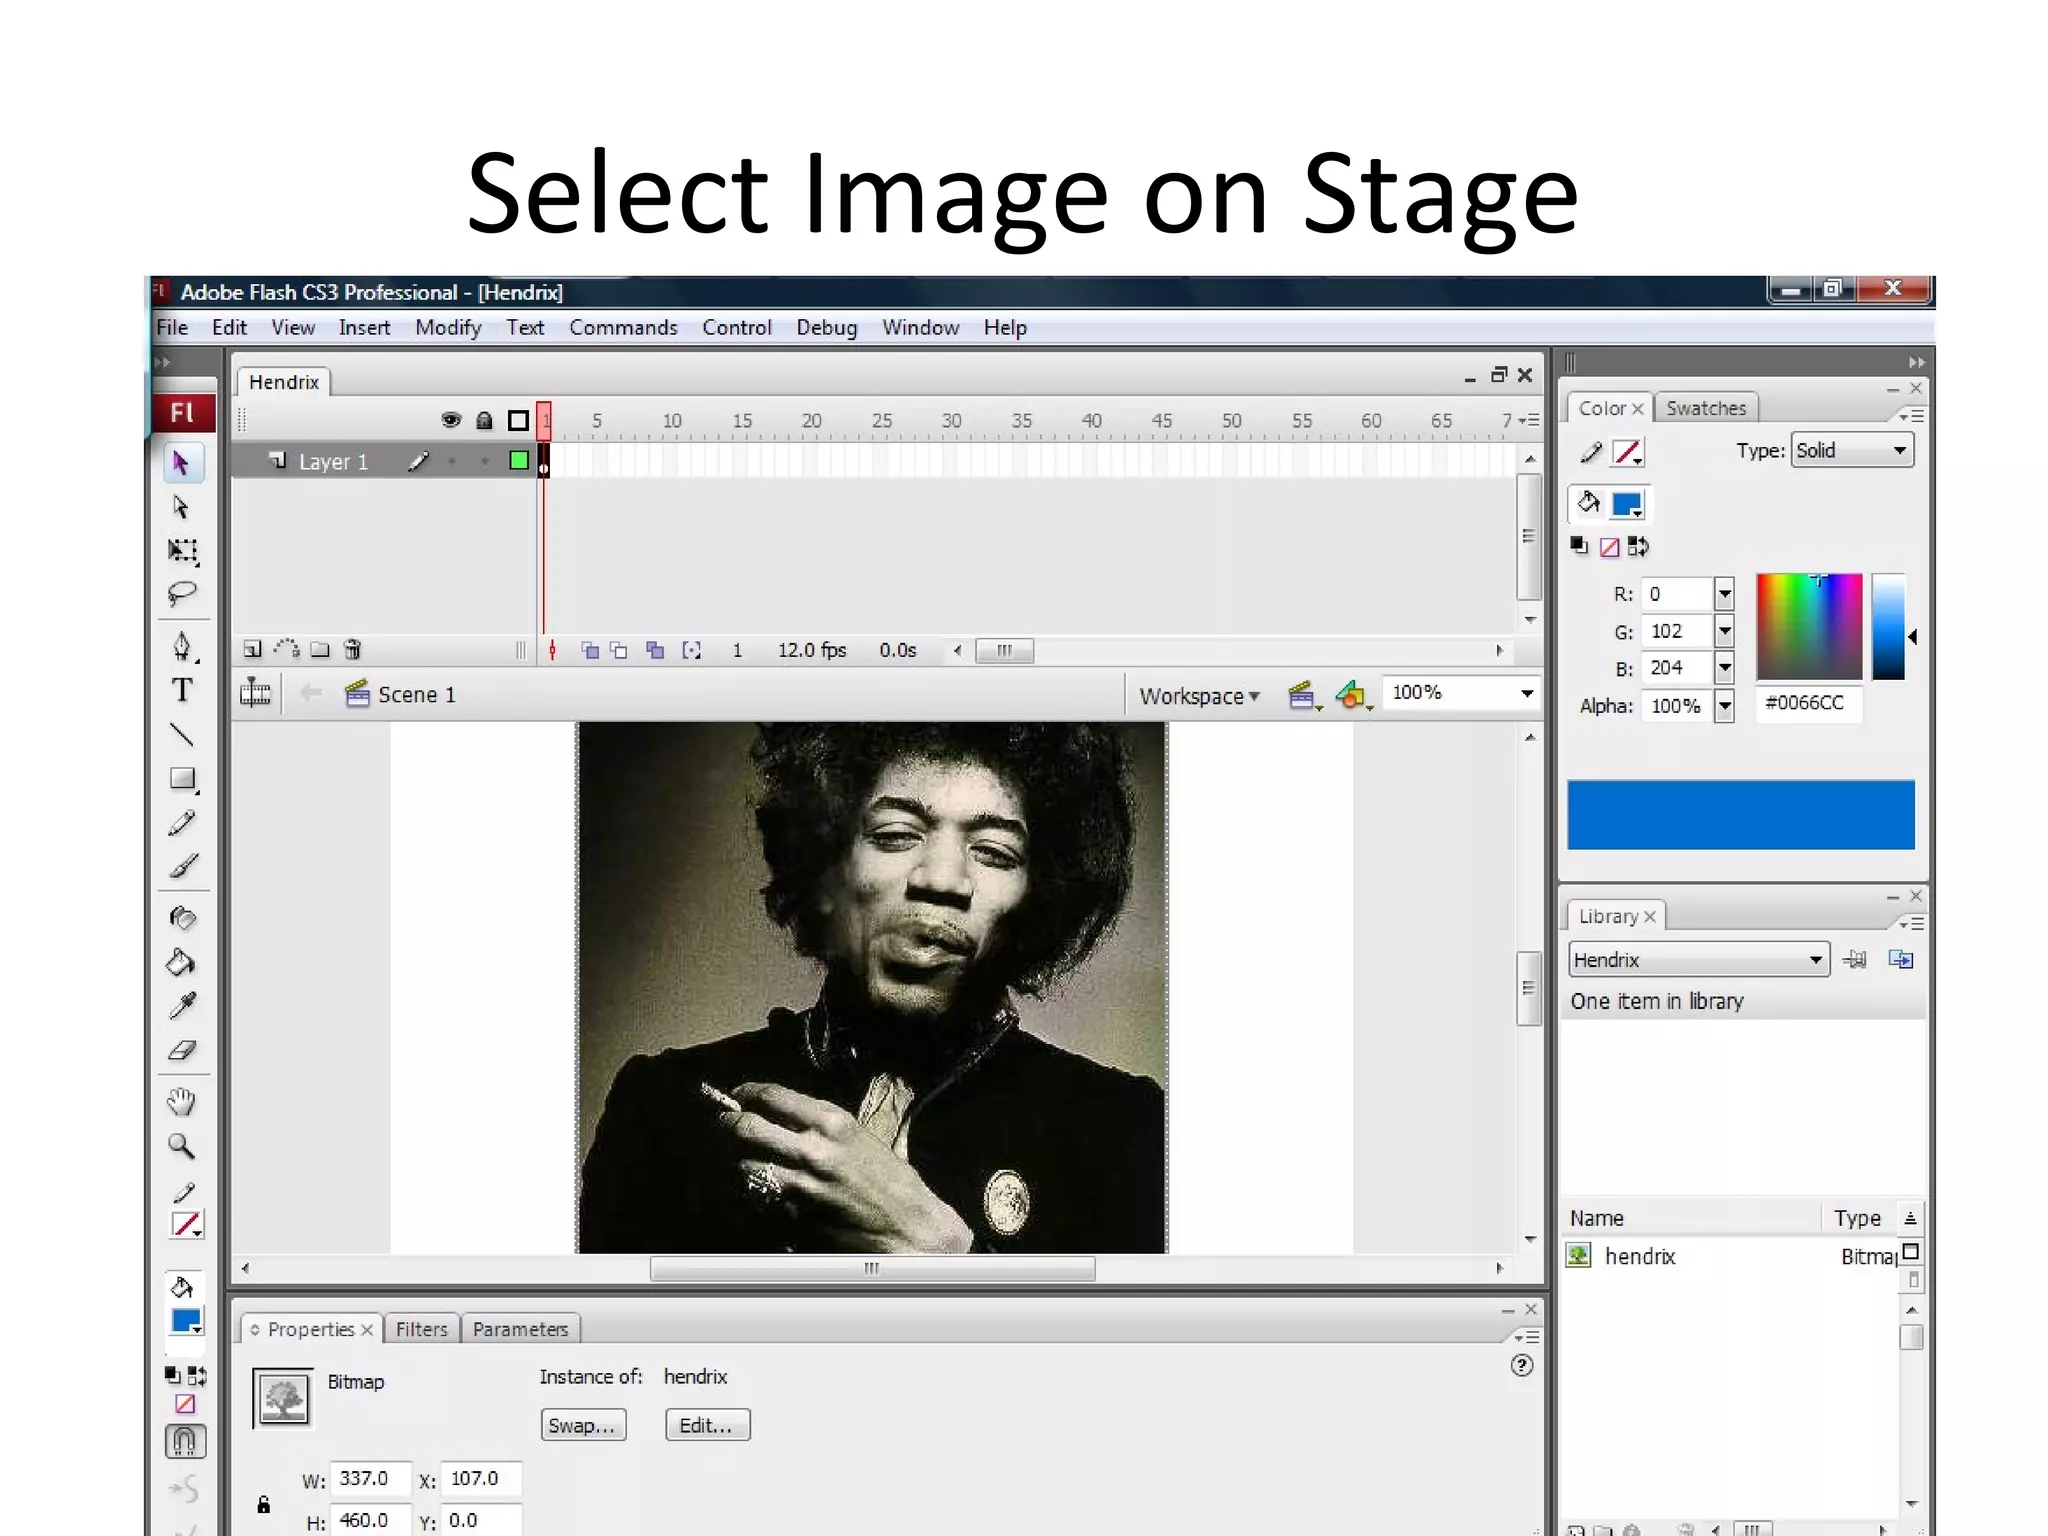Toggle the width/height lock icon
Screen dimensions: 2048x1536
click(x=264, y=1504)
